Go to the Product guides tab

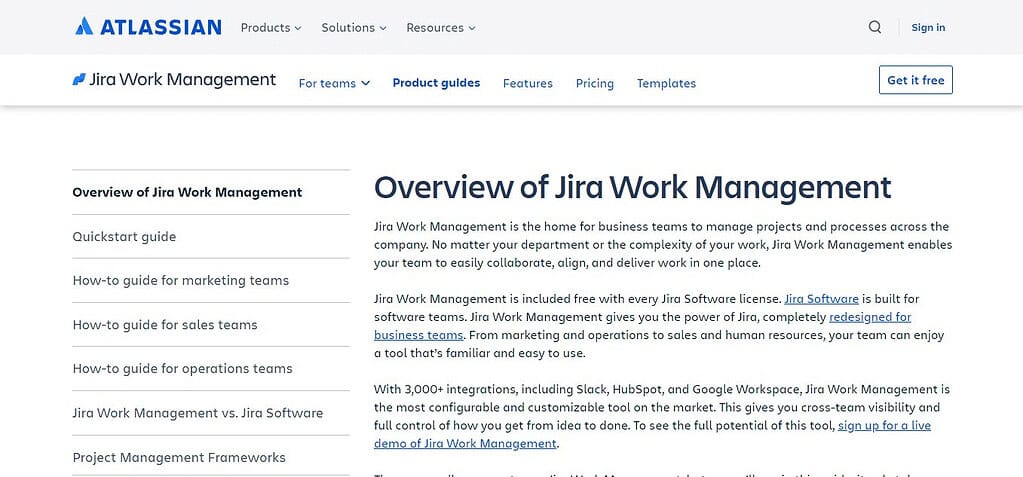(436, 83)
